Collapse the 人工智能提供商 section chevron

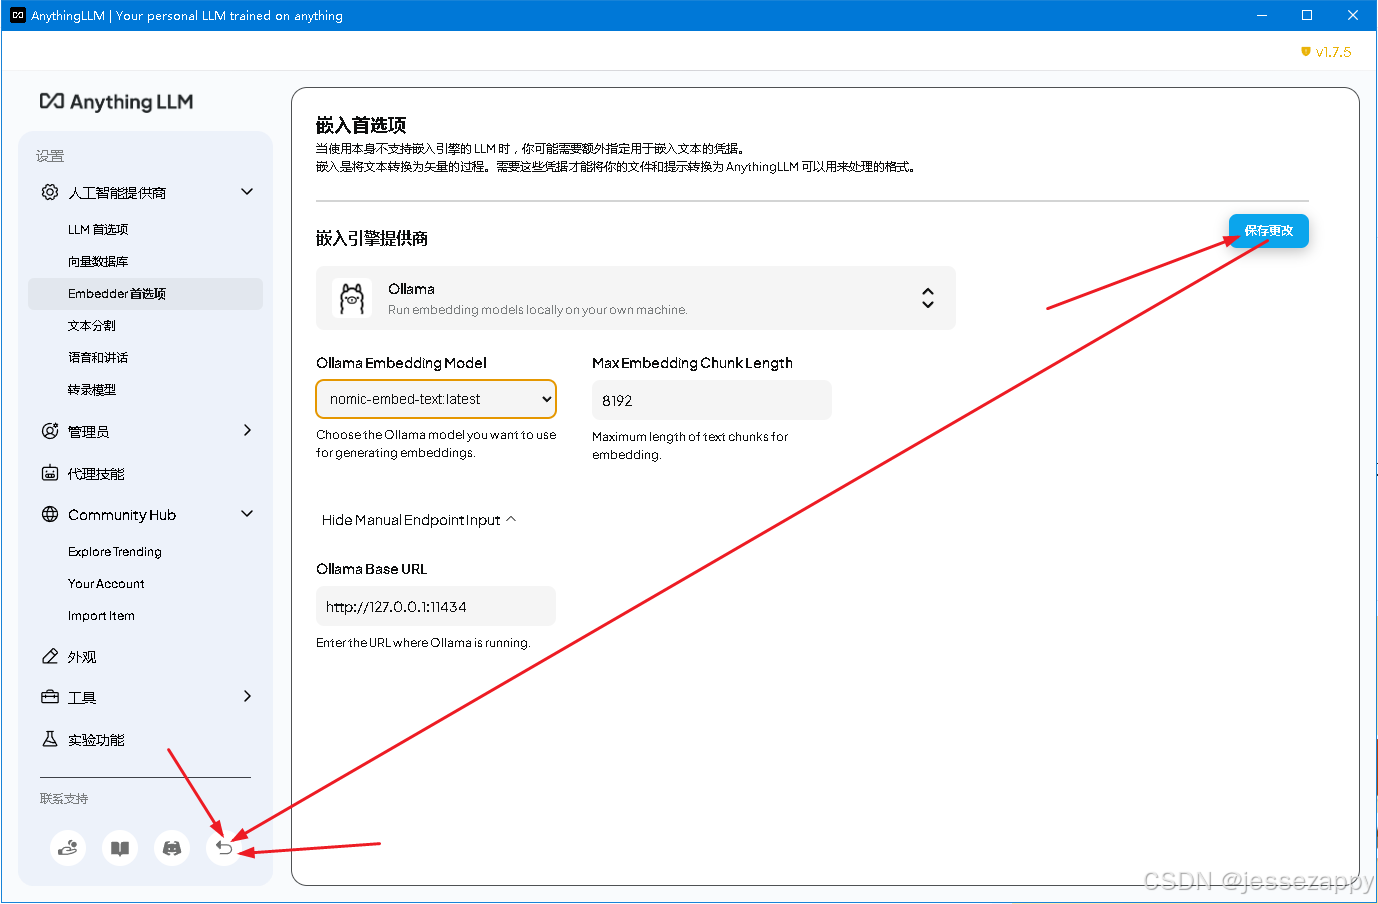point(247,192)
